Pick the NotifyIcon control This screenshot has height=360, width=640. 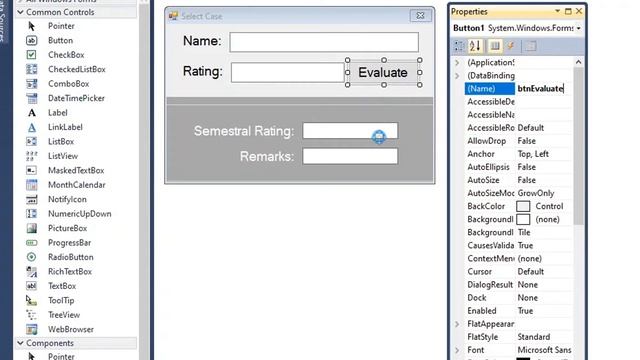pos(67,200)
